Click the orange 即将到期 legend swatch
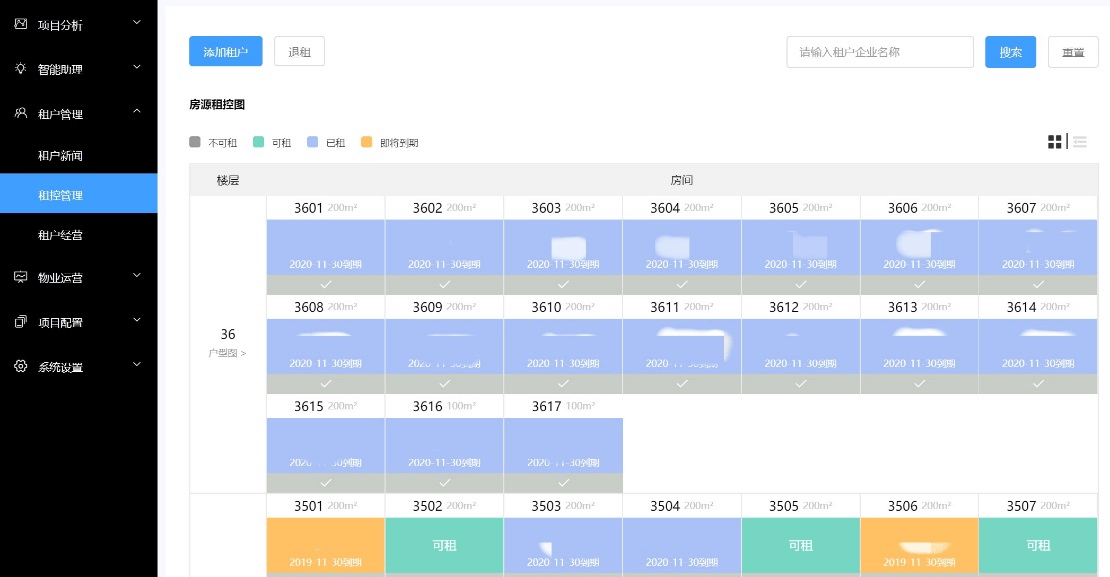Image resolution: width=1110 pixels, height=577 pixels. click(366, 142)
